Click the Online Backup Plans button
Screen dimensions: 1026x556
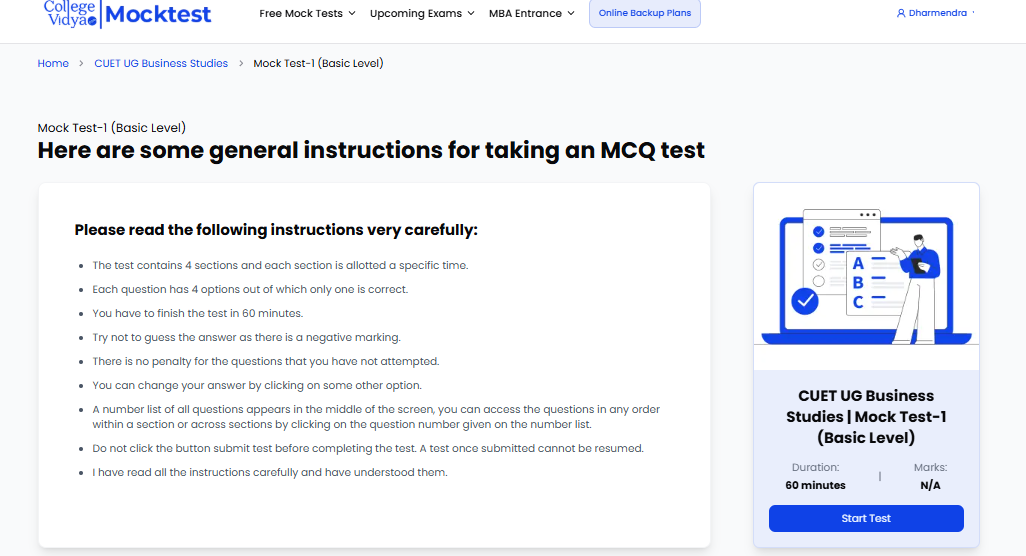pyautogui.click(x=645, y=14)
